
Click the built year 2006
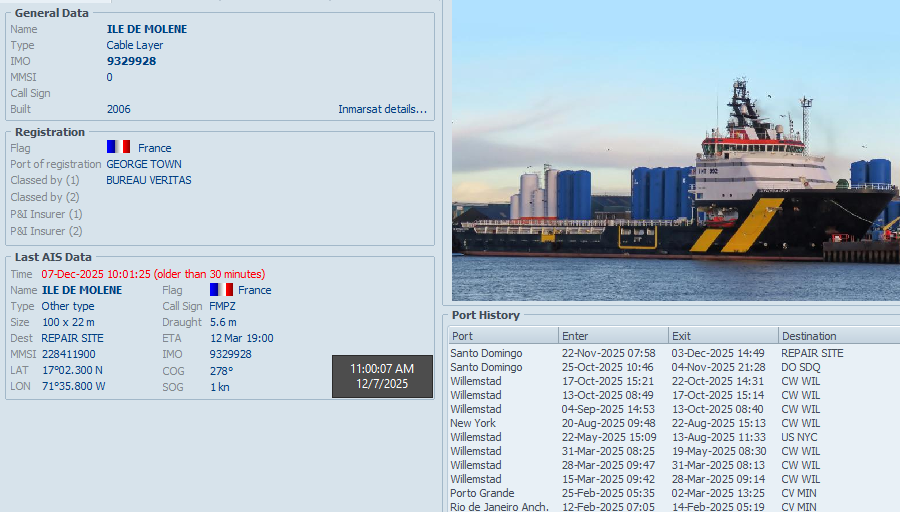pos(119,109)
